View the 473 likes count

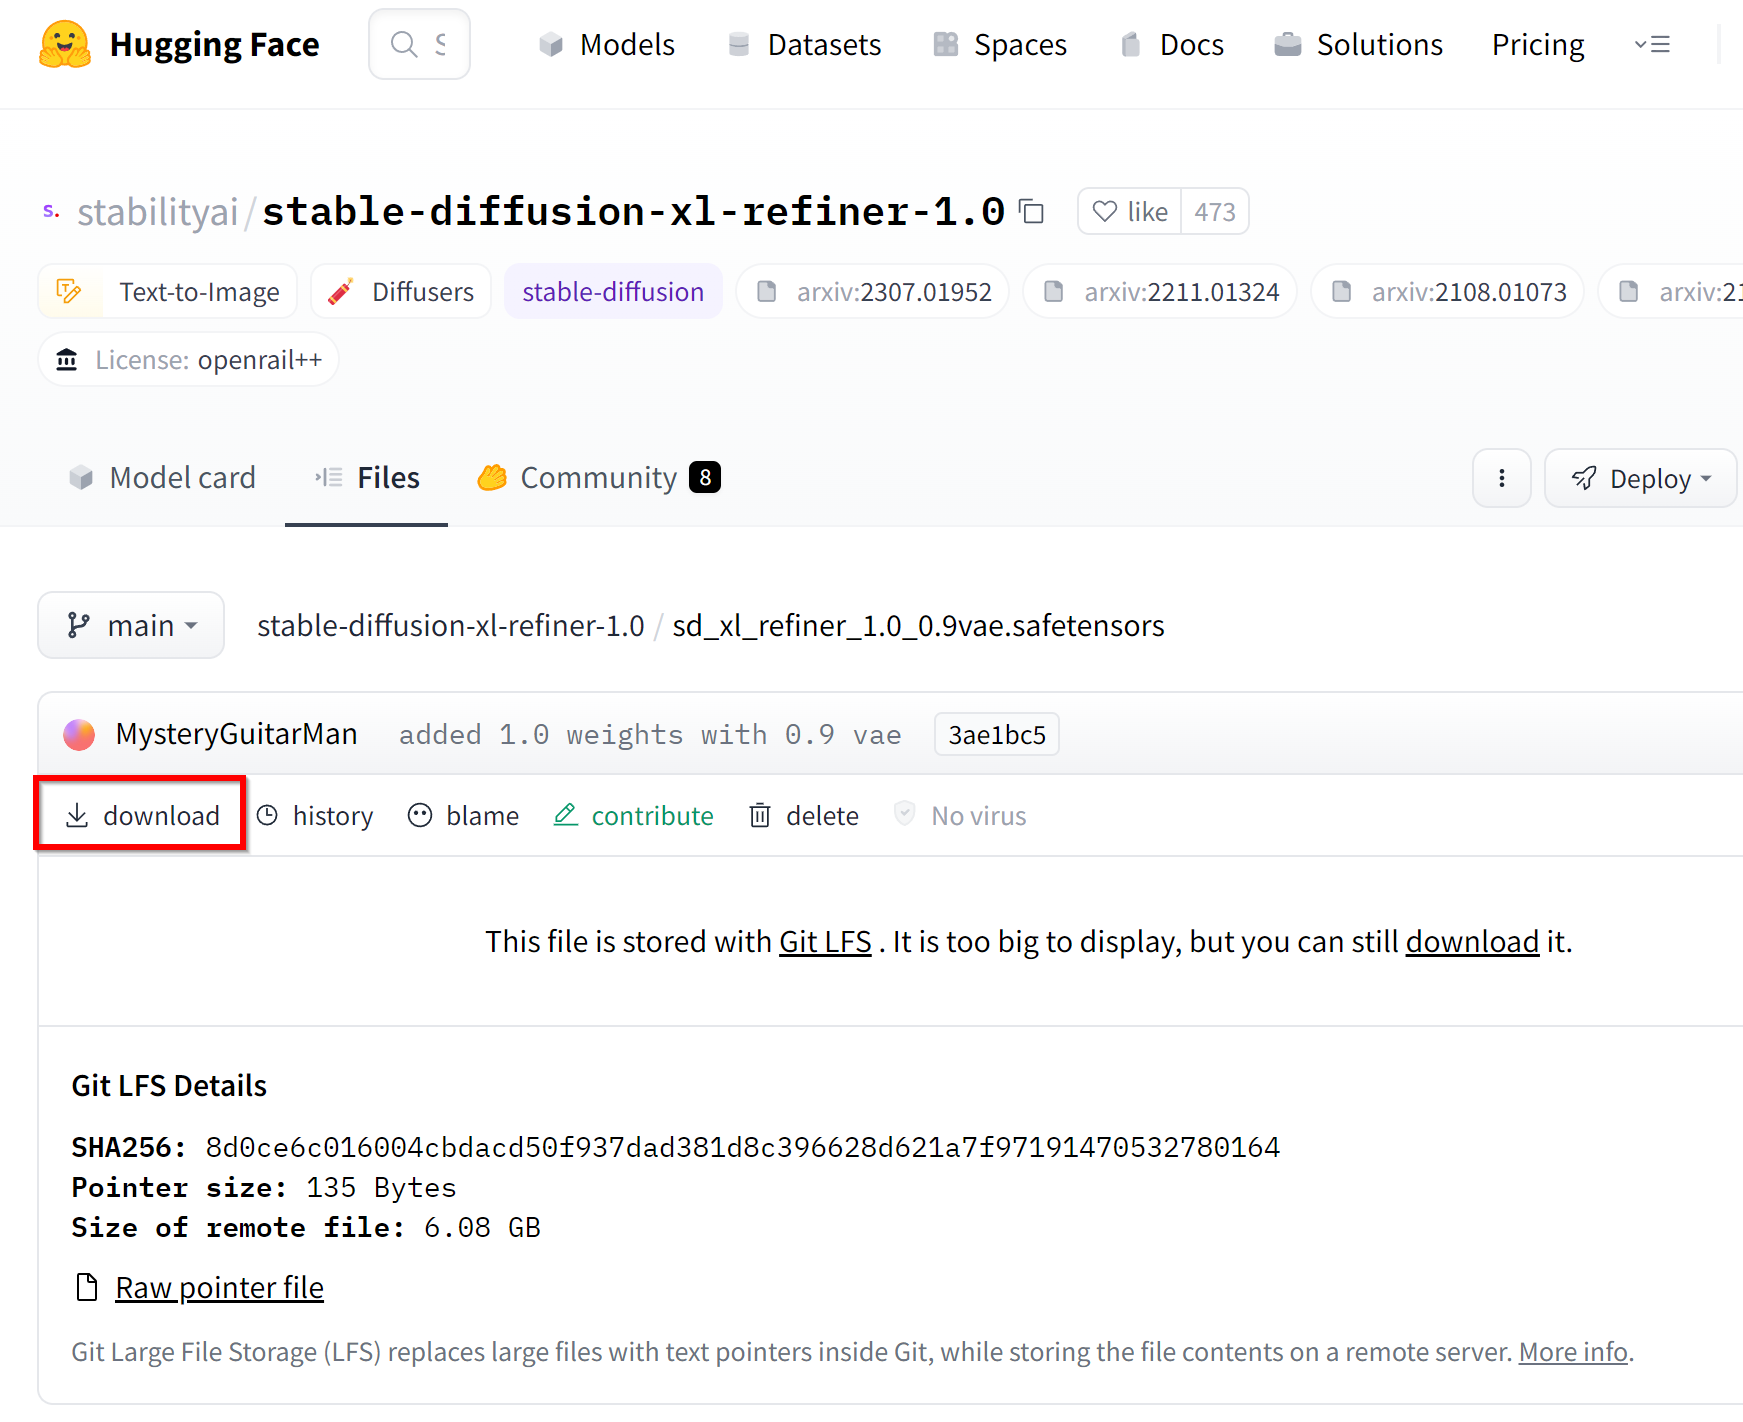pos(1215,212)
